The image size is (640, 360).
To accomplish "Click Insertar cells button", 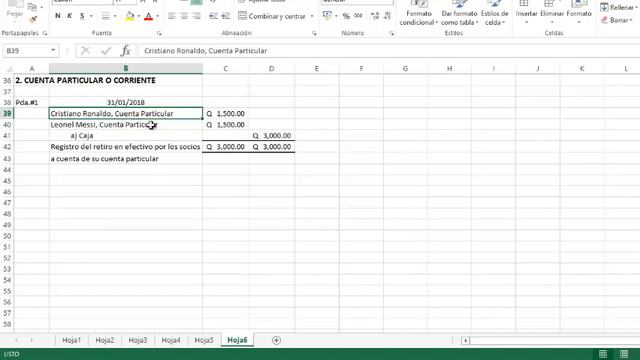I will click(x=526, y=13).
